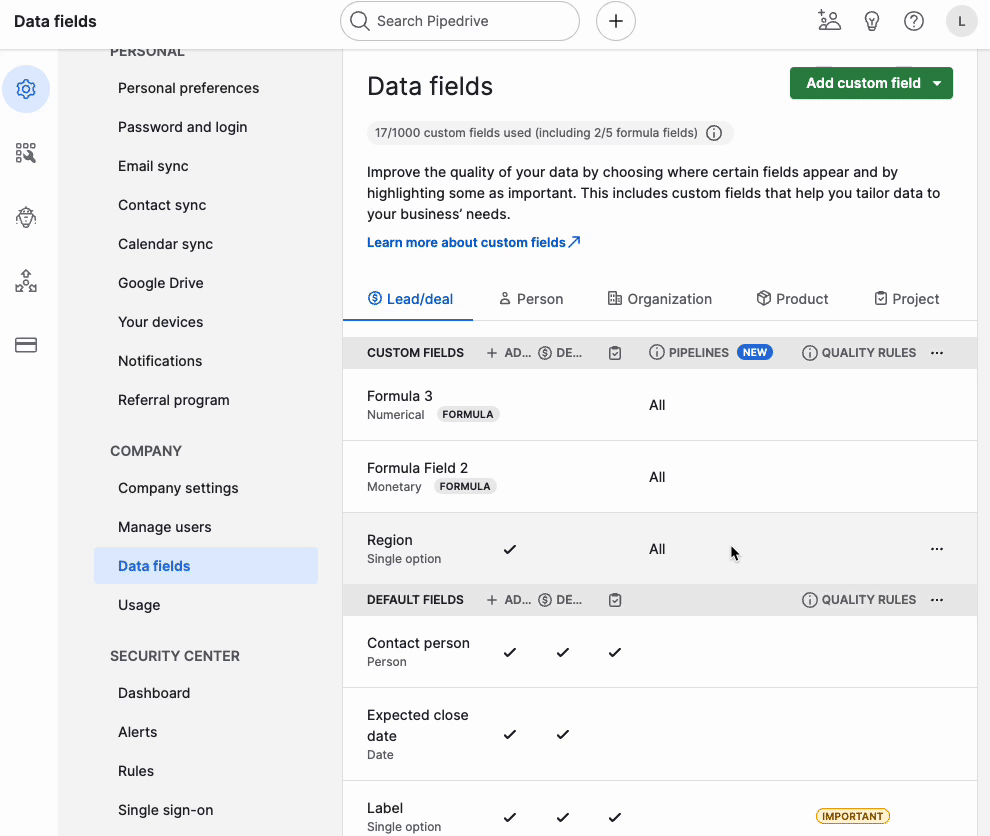Open the Pipedrive search bar
The width and height of the screenshot is (990, 836).
(x=459, y=21)
